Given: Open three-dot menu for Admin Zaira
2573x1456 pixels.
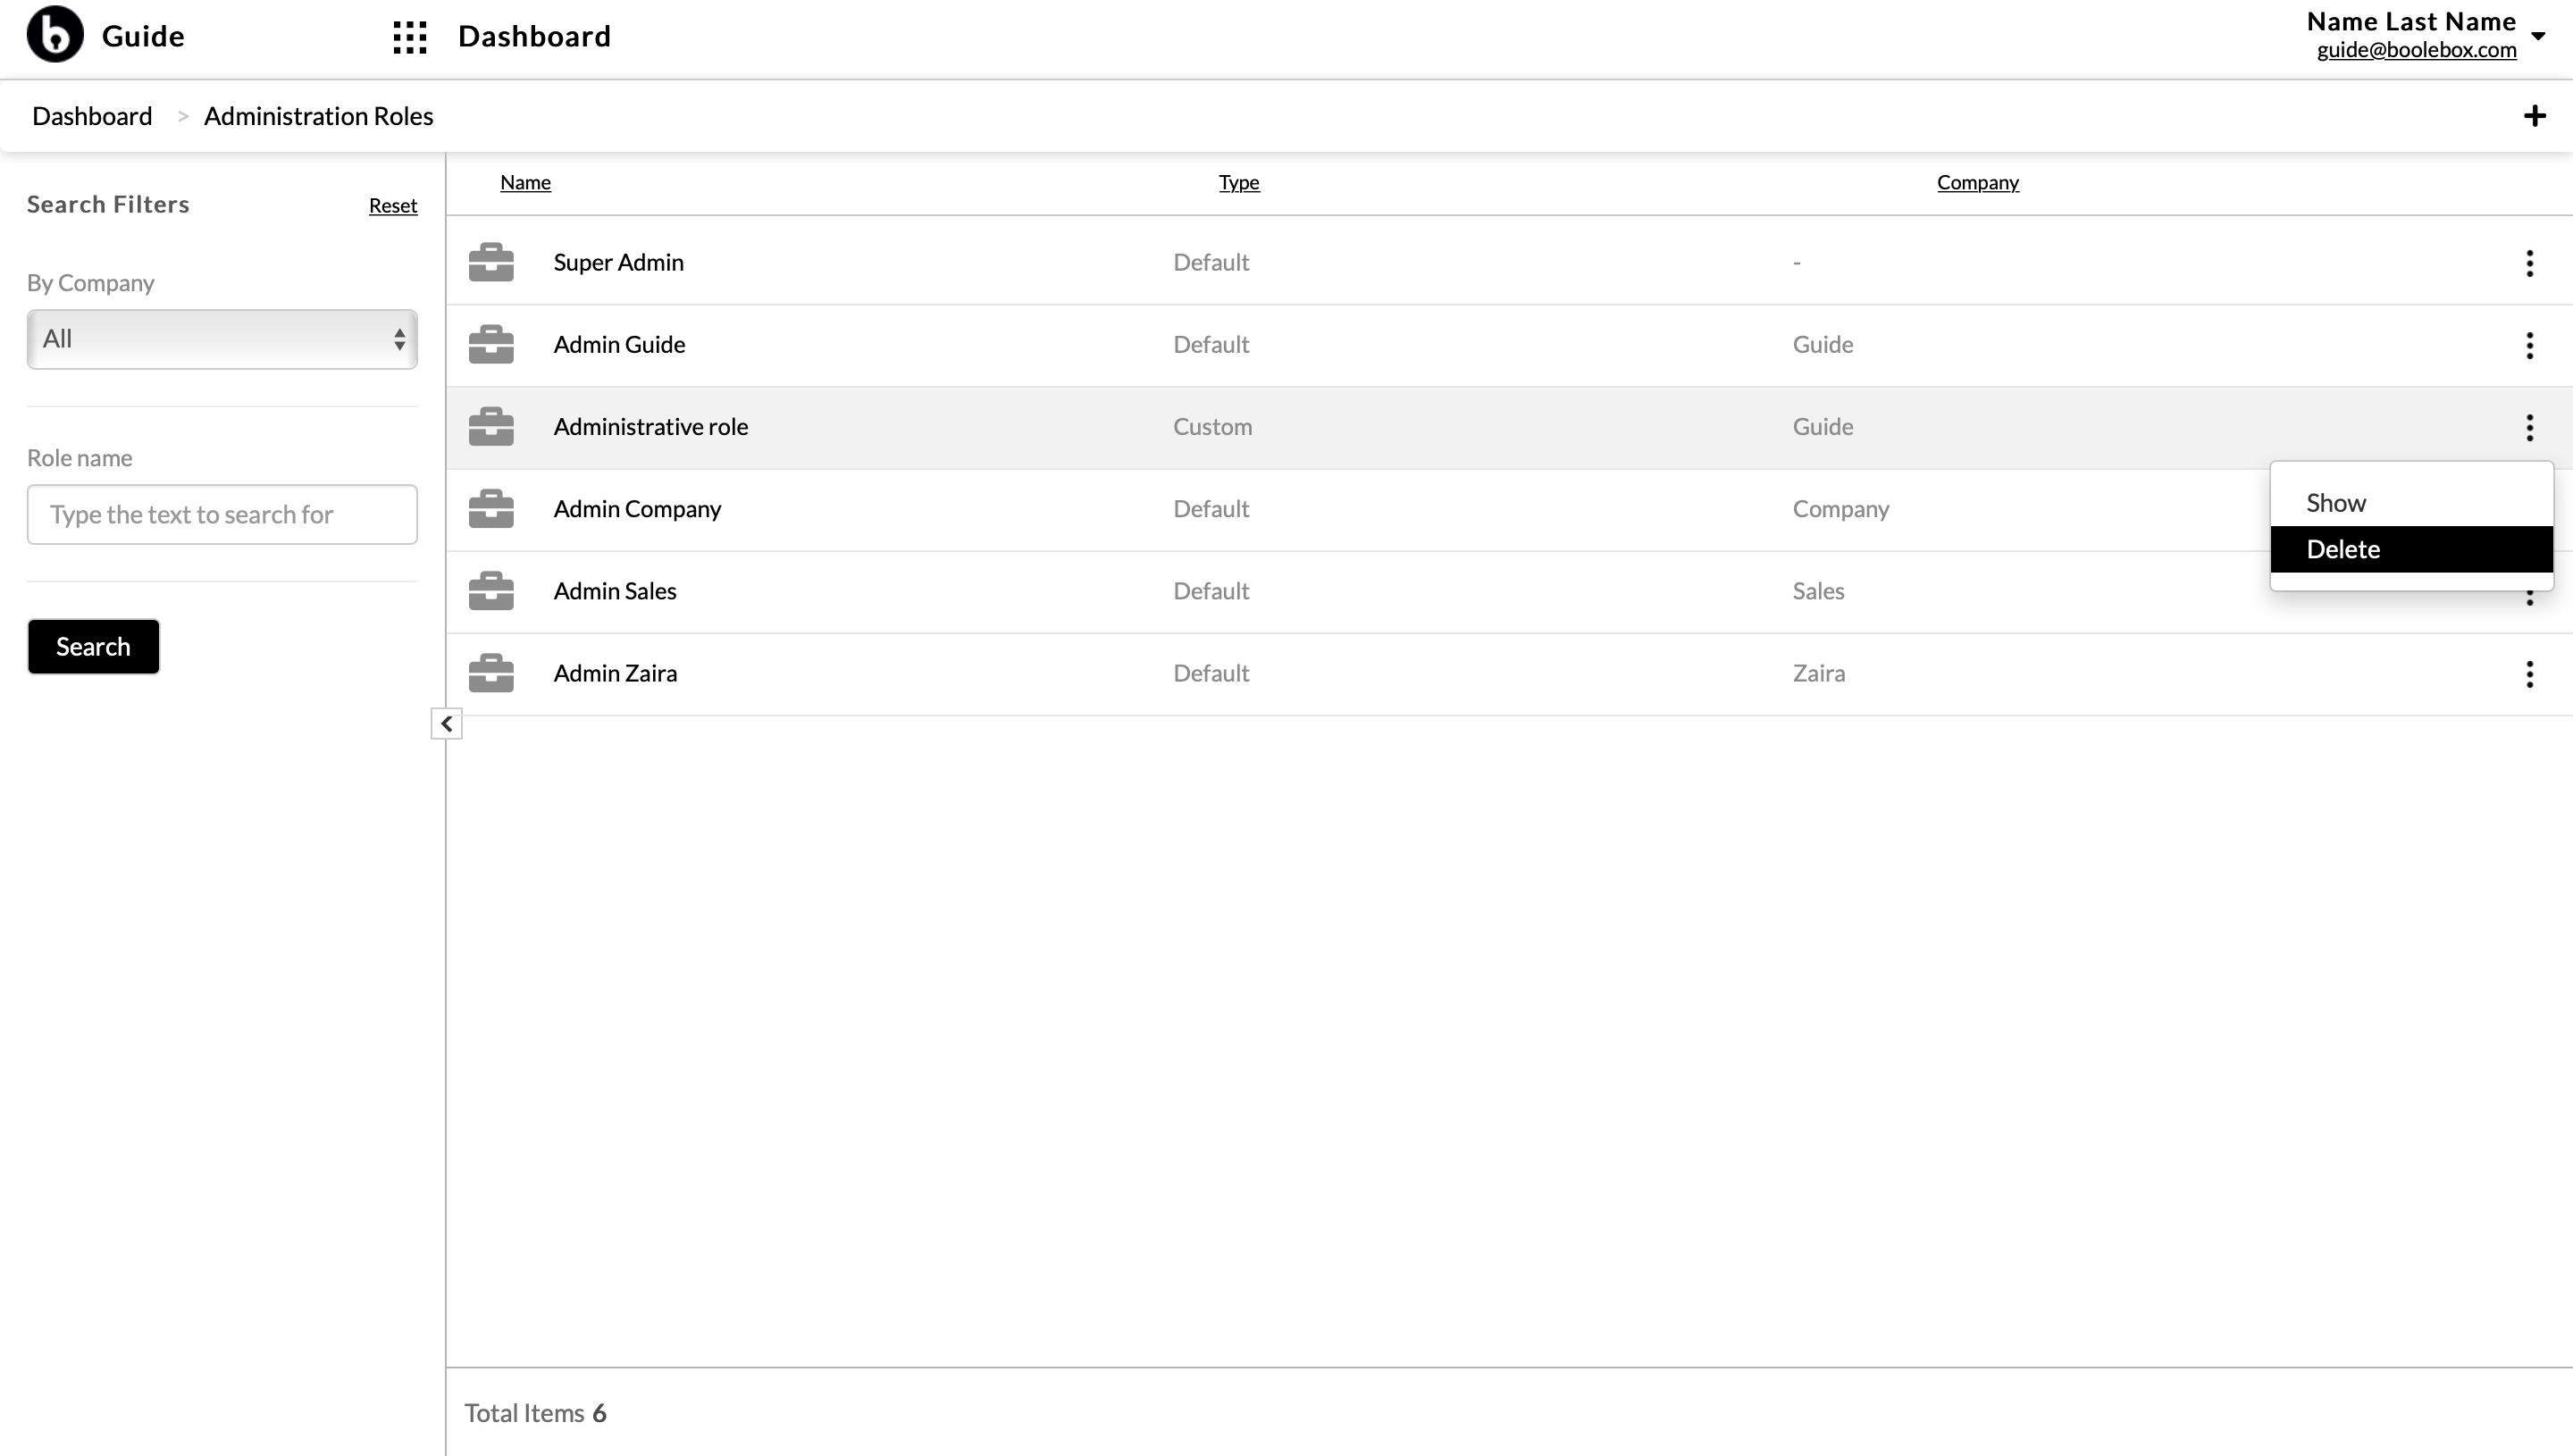Looking at the screenshot, I should pos(2530,674).
